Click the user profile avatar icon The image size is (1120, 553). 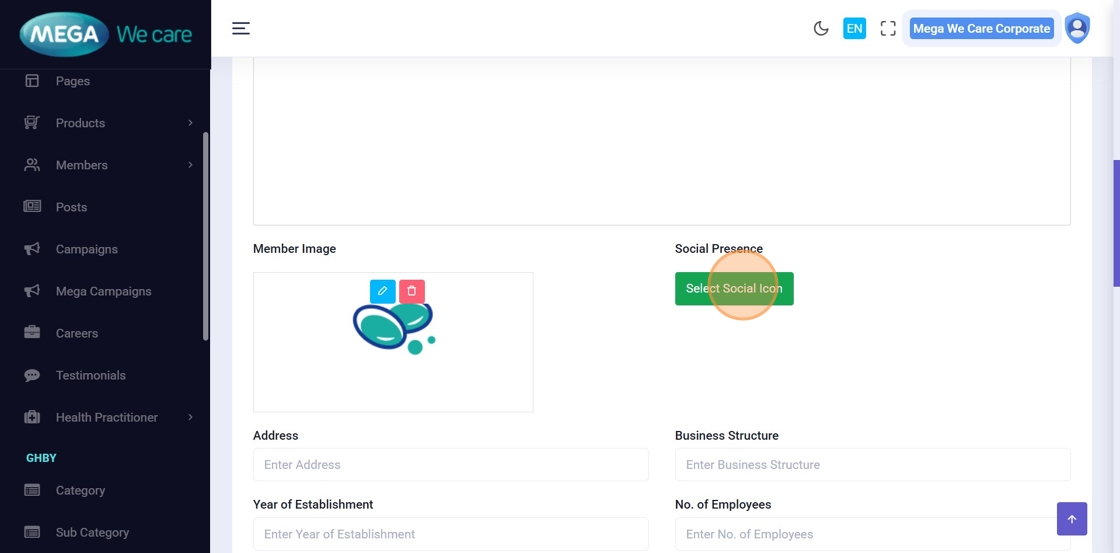[x=1077, y=28]
